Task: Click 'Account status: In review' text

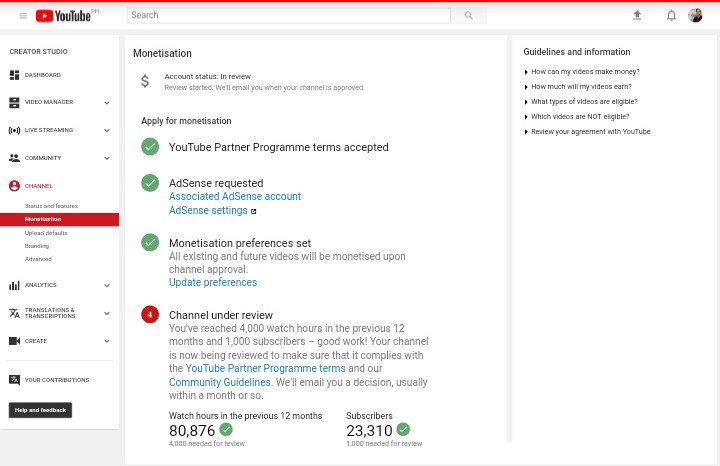Action: [208, 76]
